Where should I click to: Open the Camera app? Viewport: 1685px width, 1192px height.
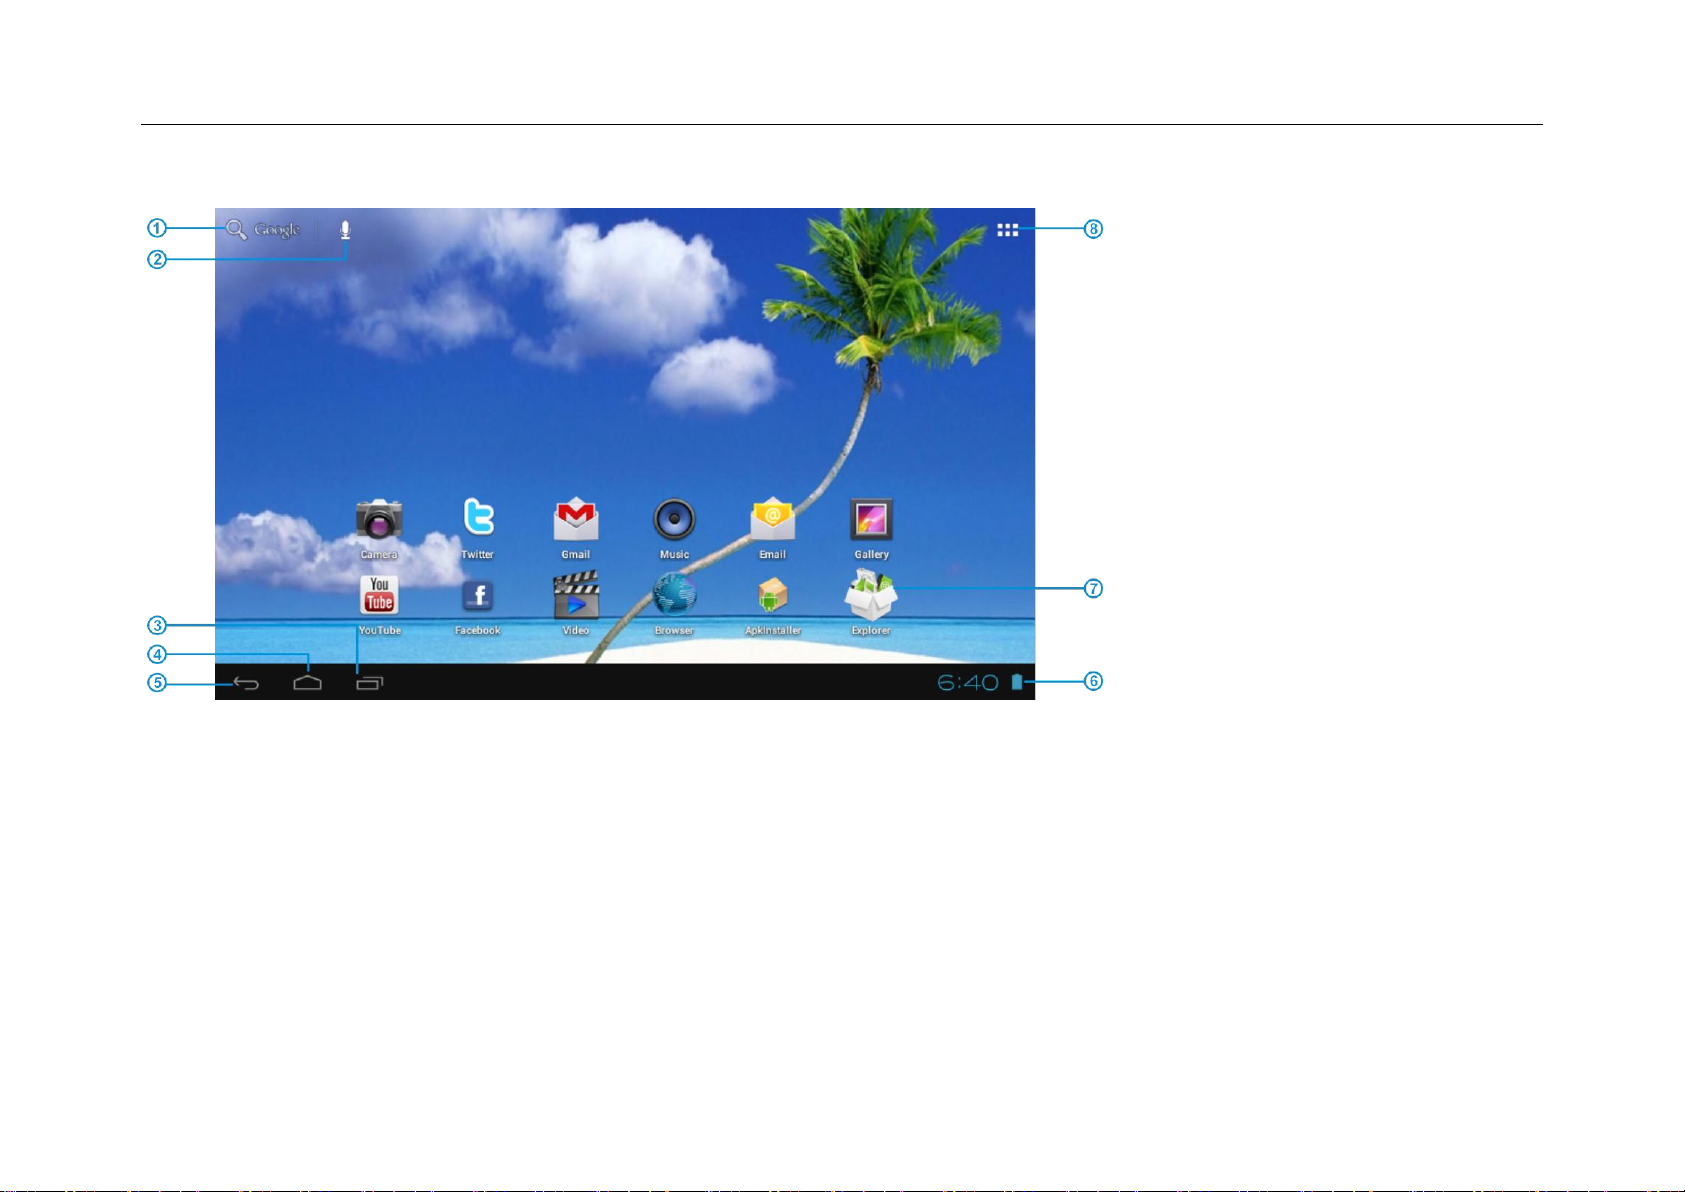(x=379, y=521)
